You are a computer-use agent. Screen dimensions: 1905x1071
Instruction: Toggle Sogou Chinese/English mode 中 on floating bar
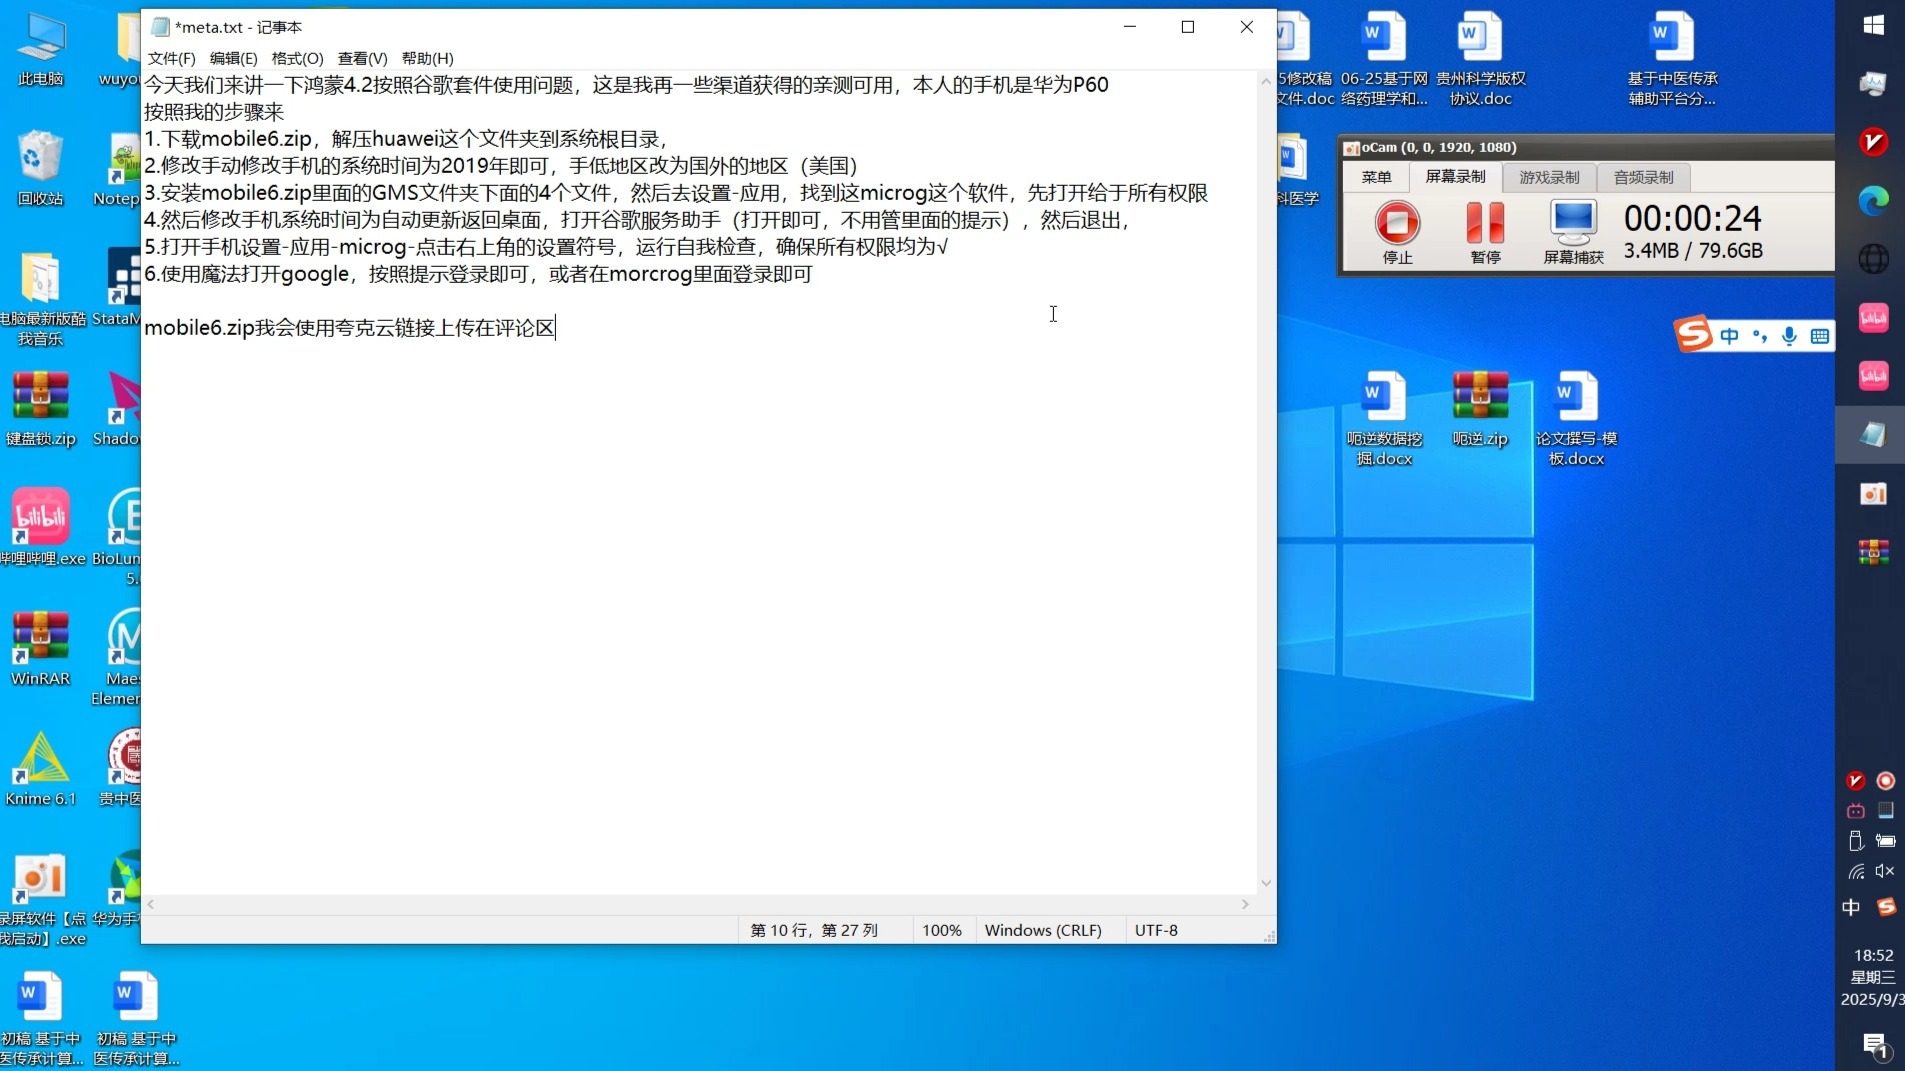(1729, 336)
